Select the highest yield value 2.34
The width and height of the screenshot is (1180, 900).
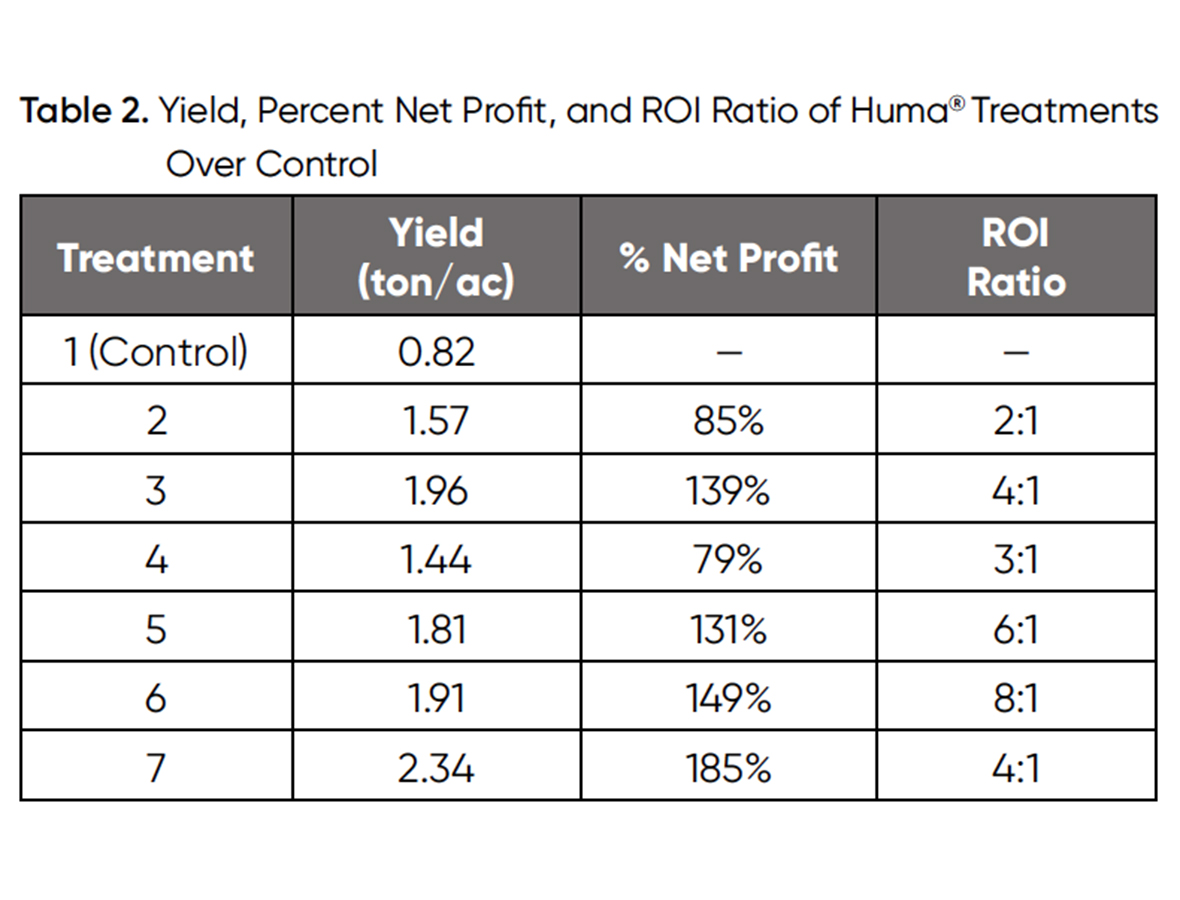(x=436, y=768)
